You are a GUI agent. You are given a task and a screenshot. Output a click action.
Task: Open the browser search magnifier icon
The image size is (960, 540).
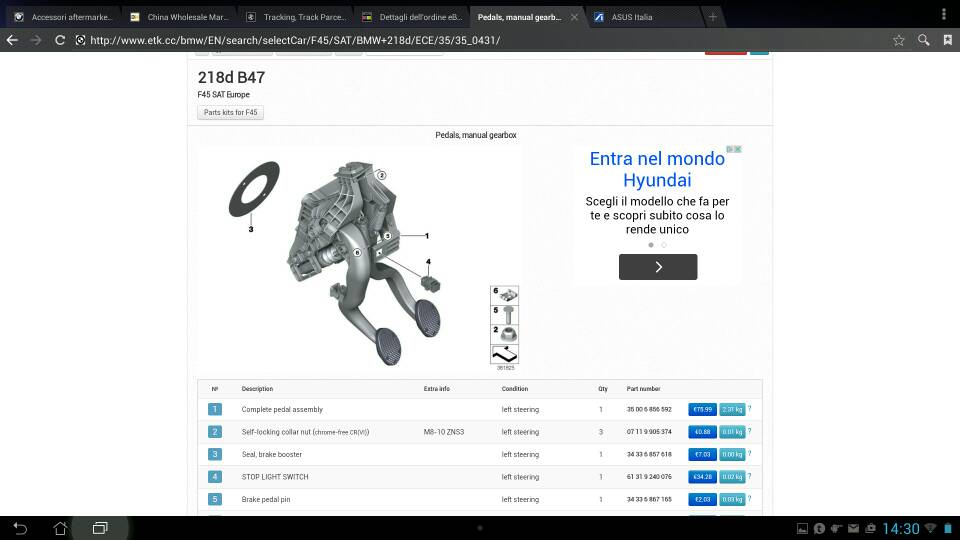pyautogui.click(x=923, y=40)
